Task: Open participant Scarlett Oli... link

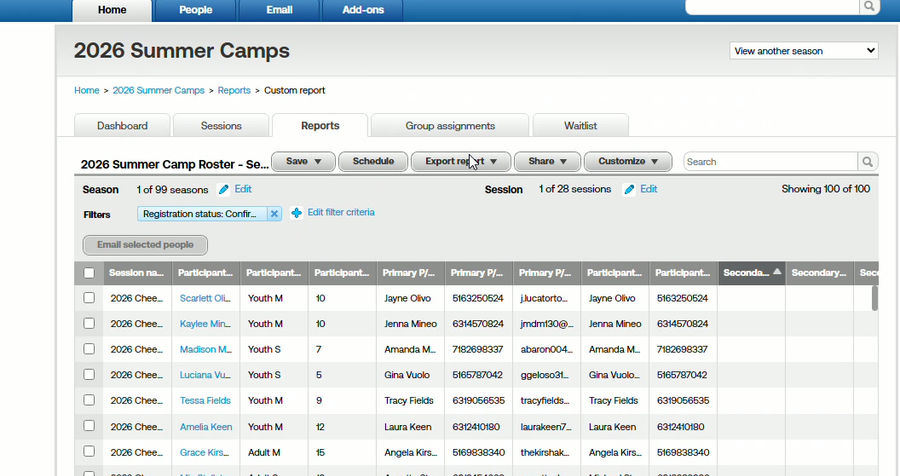Action: (x=205, y=298)
